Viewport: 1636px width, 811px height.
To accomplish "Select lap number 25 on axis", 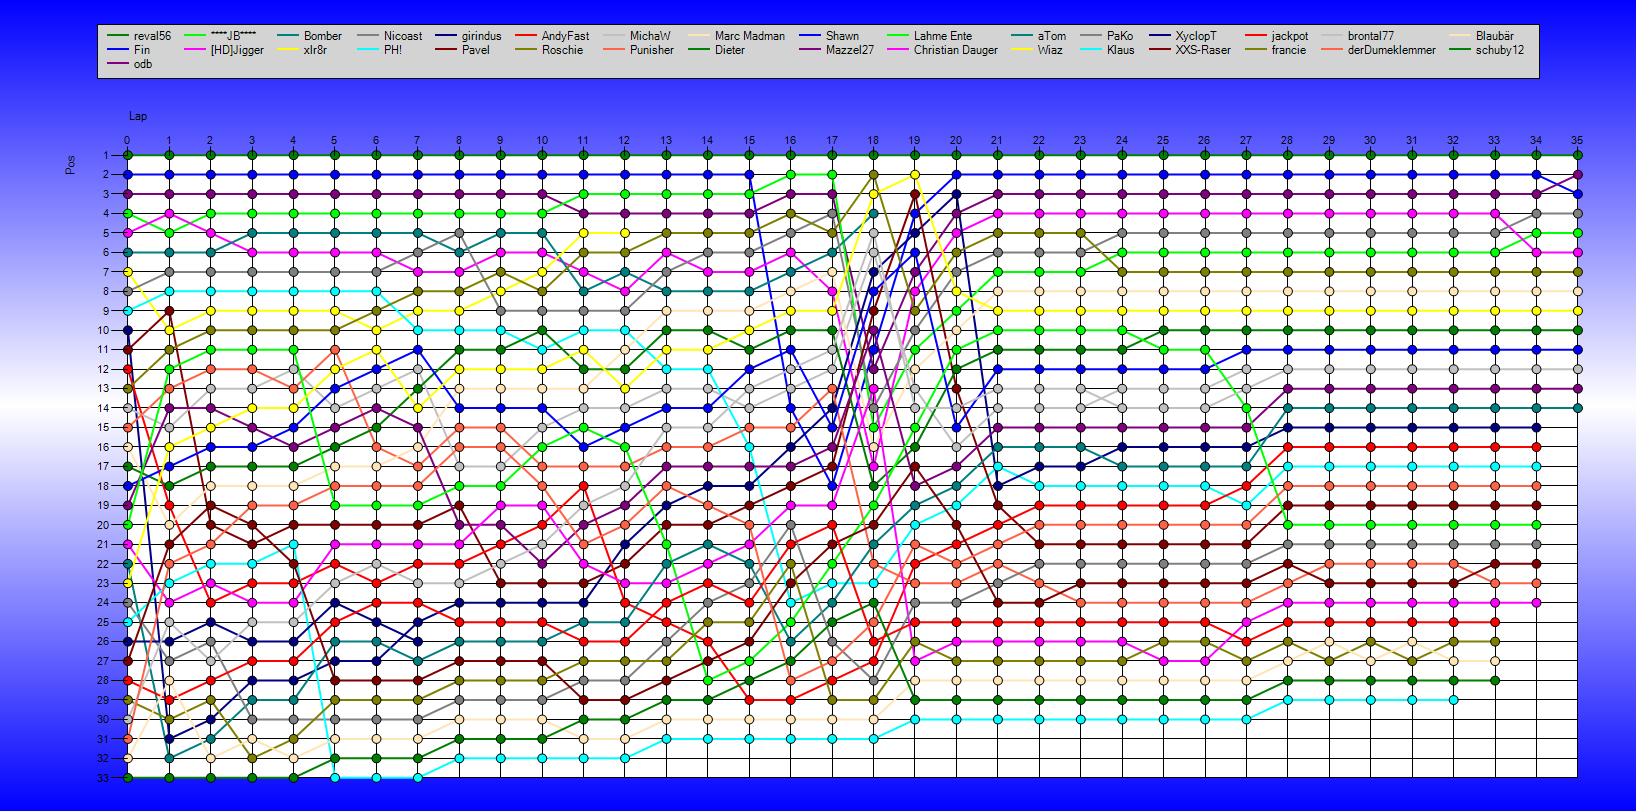I will (x=1163, y=141).
